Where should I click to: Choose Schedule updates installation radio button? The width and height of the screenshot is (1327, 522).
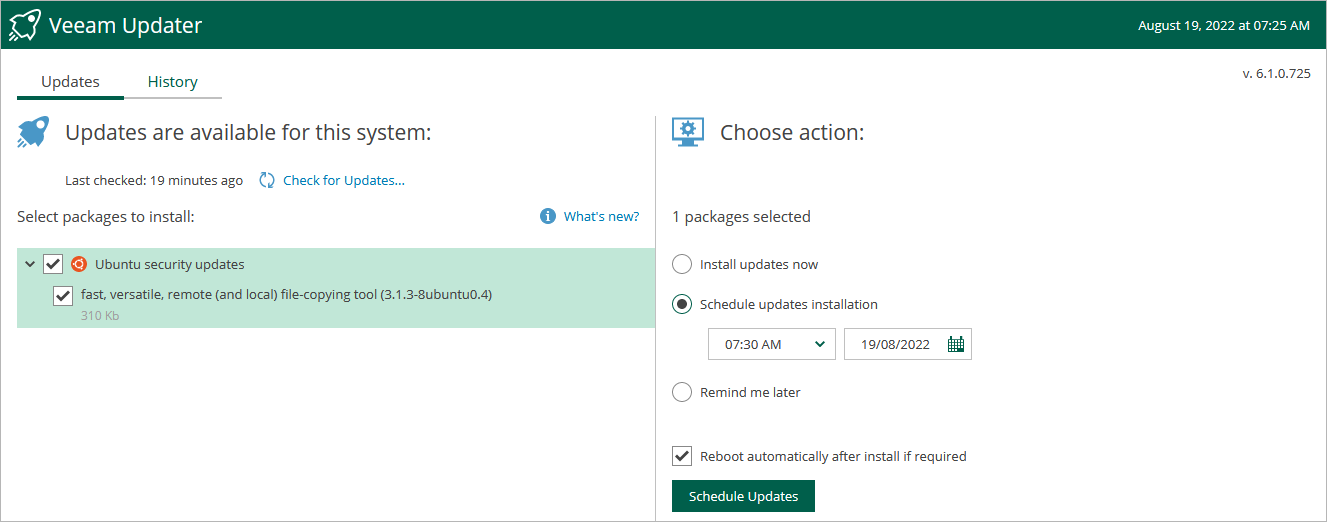682,304
